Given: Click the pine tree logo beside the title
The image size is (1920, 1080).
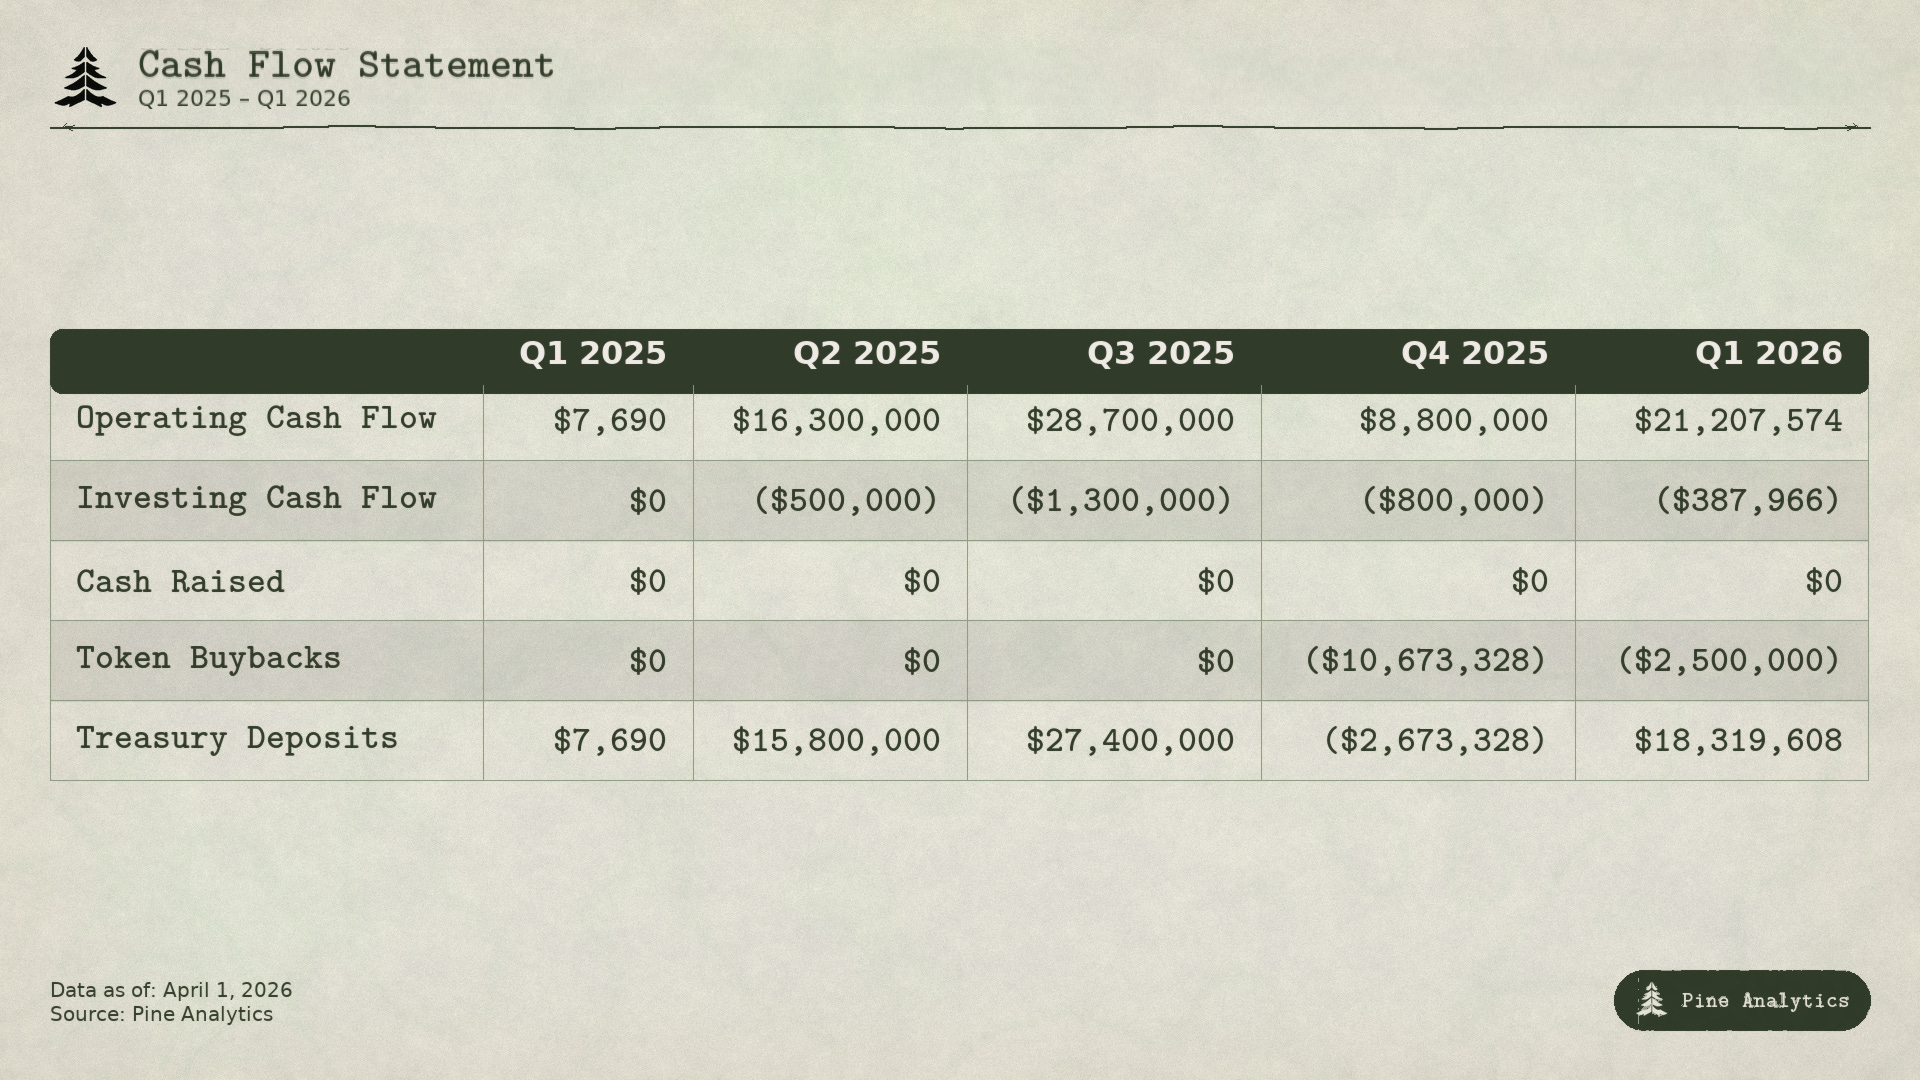Looking at the screenshot, I should [85, 77].
